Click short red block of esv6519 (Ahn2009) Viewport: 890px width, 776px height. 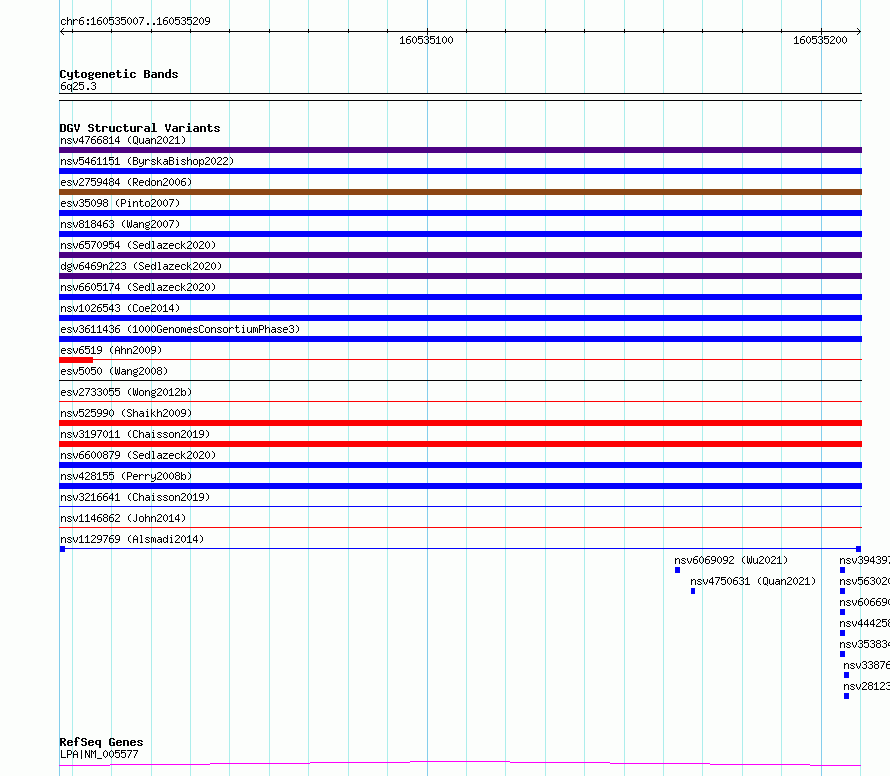(x=76, y=360)
